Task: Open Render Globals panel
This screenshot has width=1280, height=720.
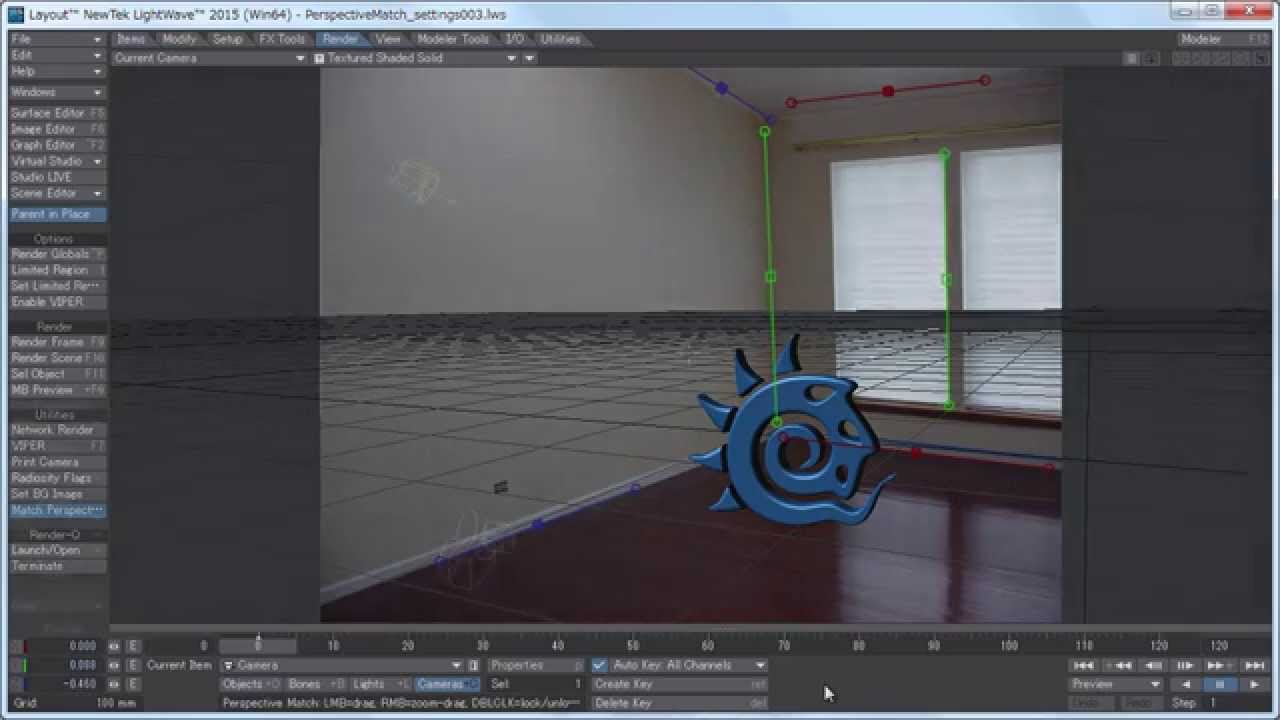Action: point(57,254)
